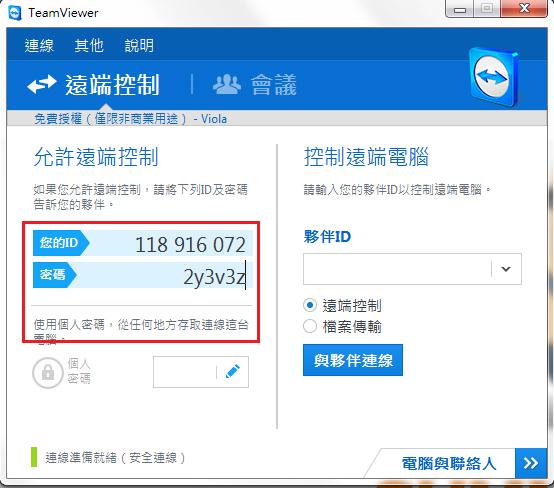Viewport: 554px width, 488px height.
Task: Click the 免費授權 license link
Action: click(x=131, y=119)
